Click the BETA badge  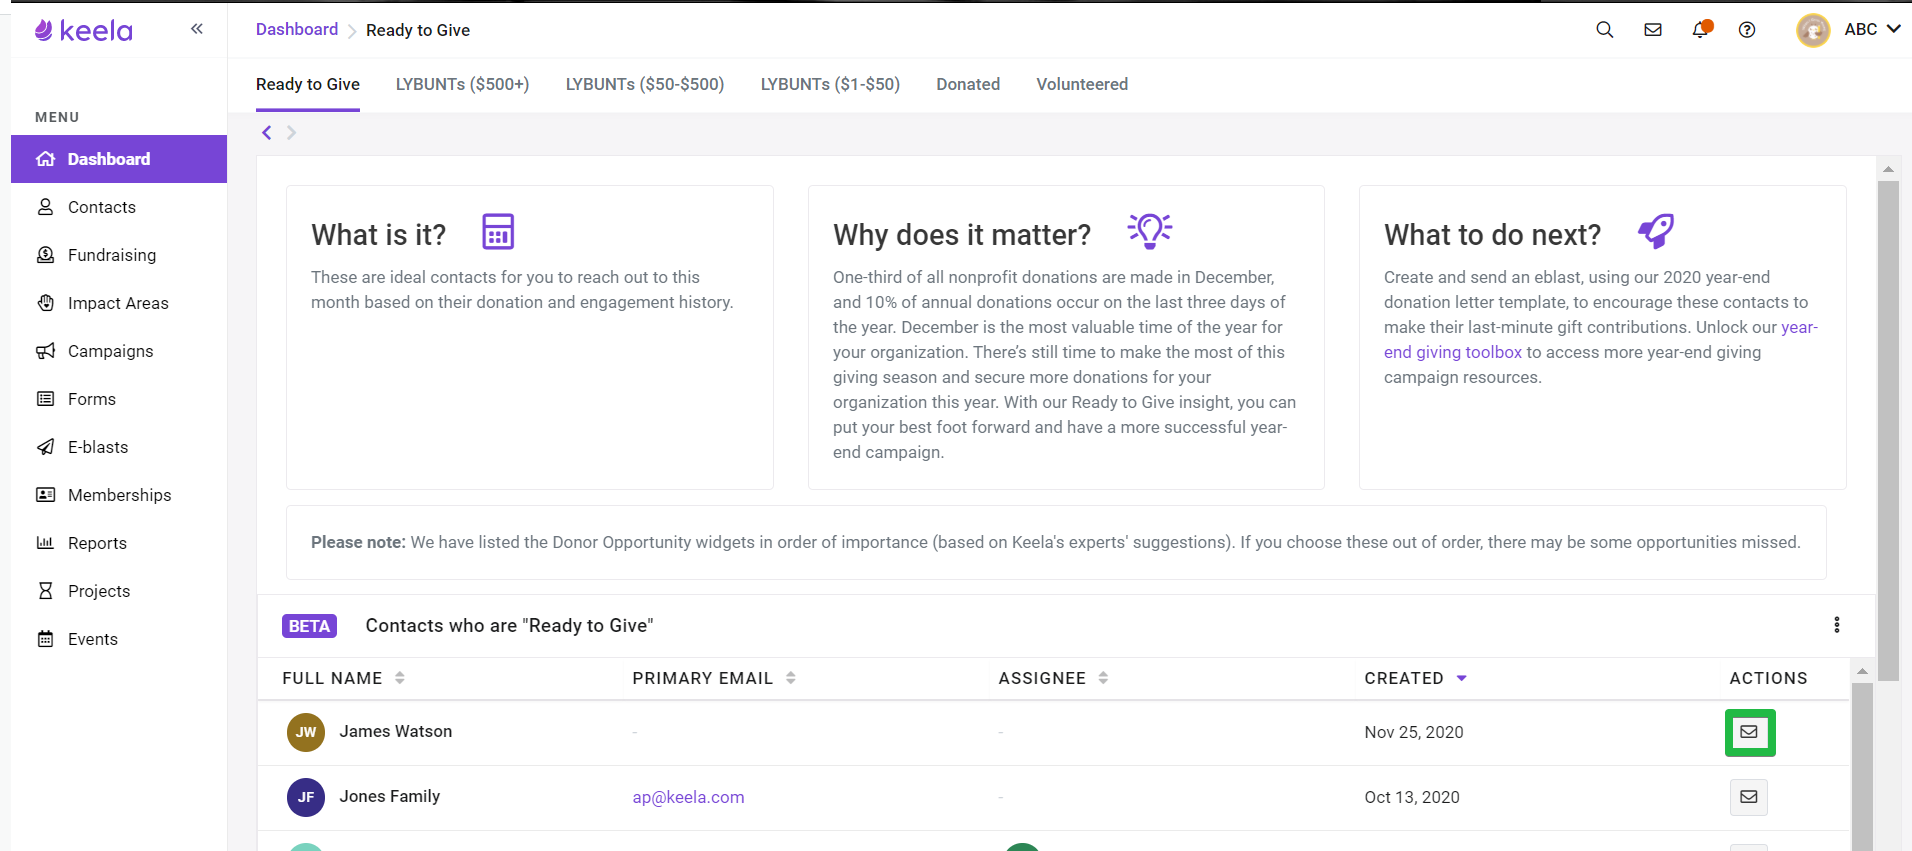pos(309,626)
